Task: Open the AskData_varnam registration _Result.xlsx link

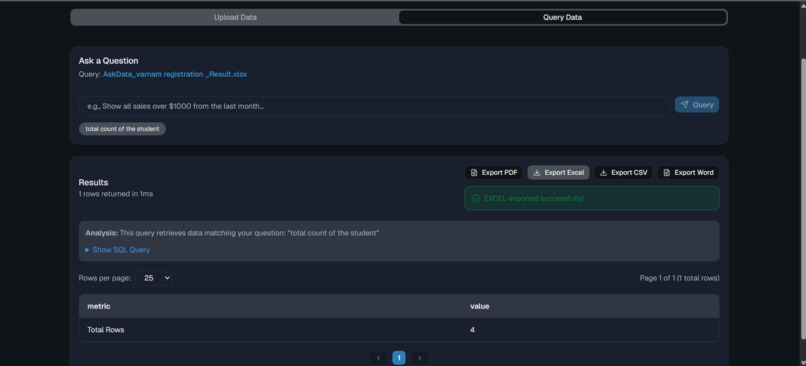Action: pyautogui.click(x=175, y=74)
